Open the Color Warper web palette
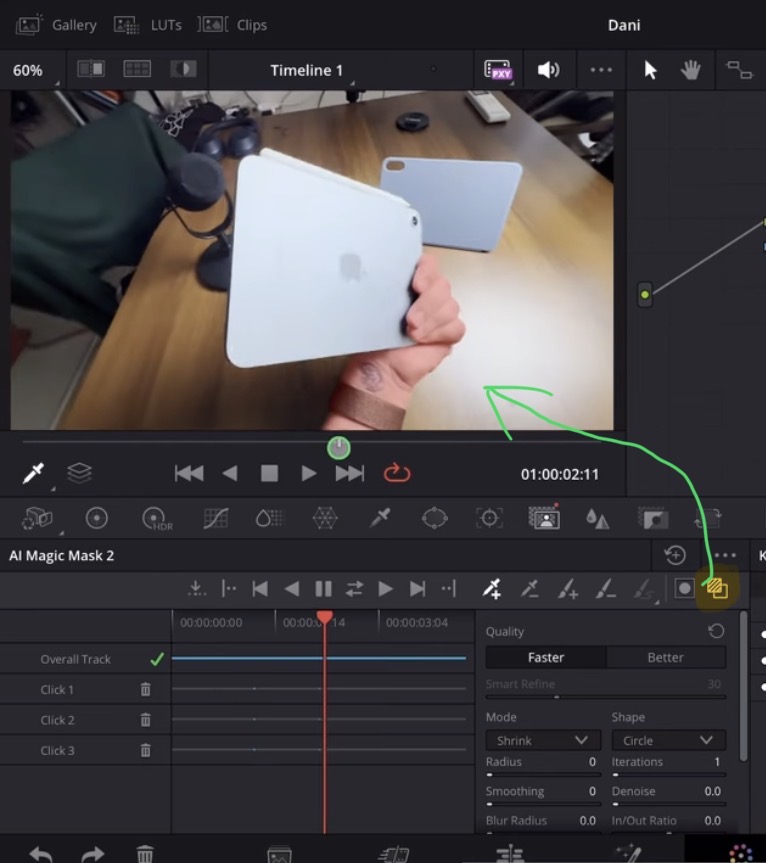766x863 pixels. tap(325, 518)
